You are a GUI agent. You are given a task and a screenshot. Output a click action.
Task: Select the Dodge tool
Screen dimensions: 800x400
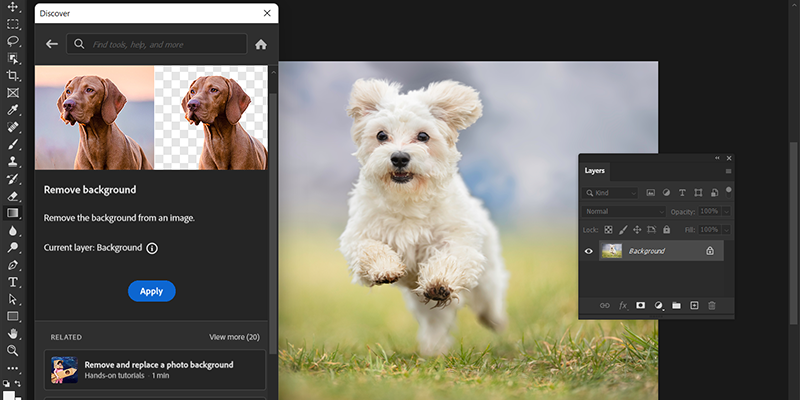(x=13, y=247)
